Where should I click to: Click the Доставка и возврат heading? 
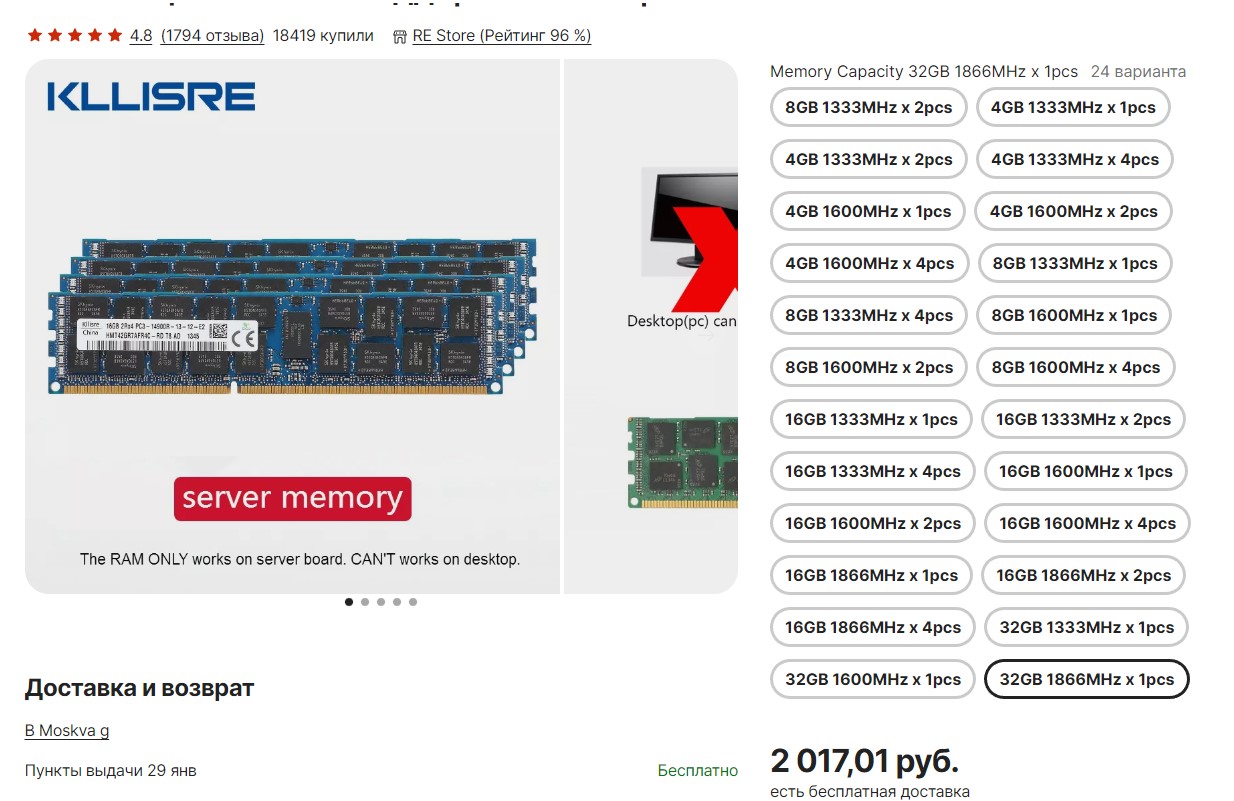click(140, 688)
